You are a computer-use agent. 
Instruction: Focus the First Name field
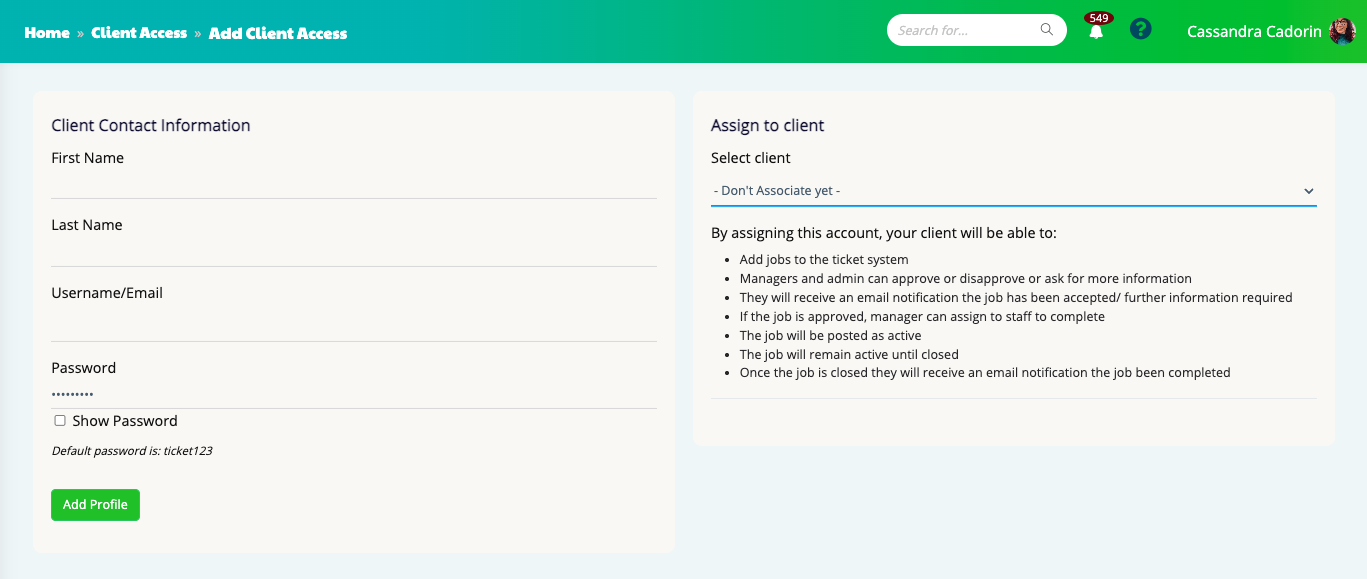354,184
